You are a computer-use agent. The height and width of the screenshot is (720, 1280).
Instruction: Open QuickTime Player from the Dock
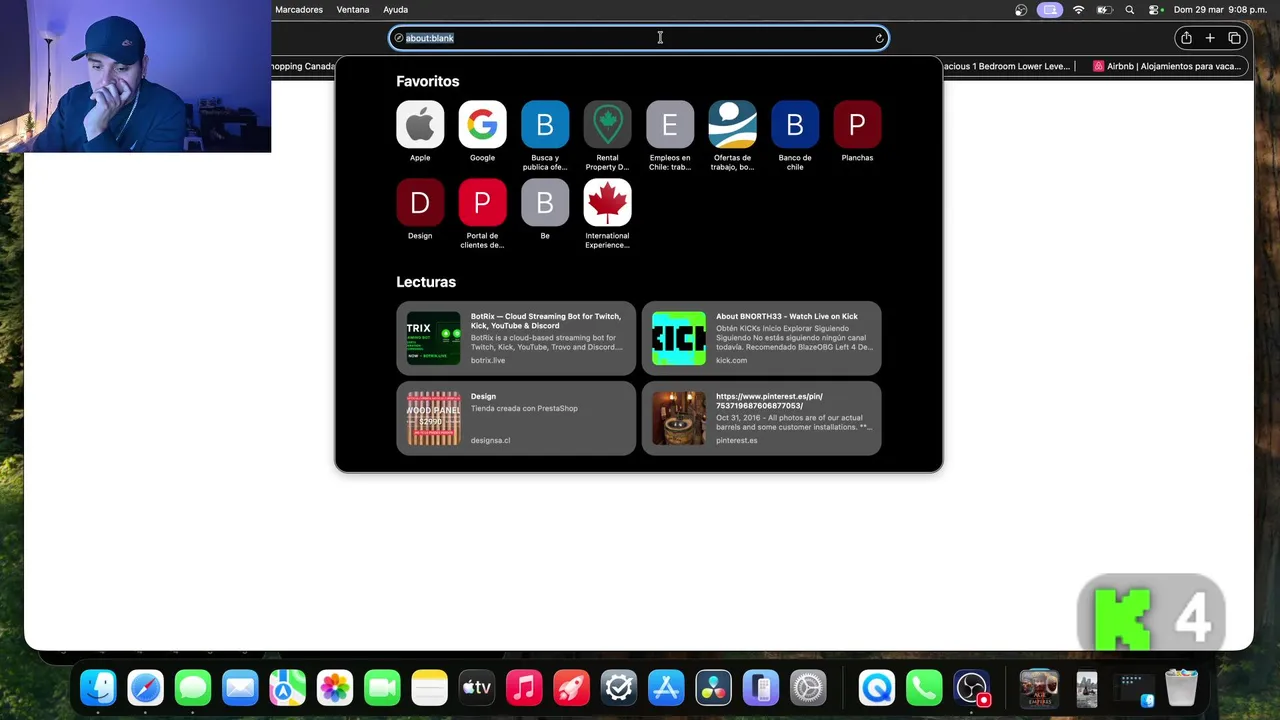pyautogui.click(x=877, y=688)
